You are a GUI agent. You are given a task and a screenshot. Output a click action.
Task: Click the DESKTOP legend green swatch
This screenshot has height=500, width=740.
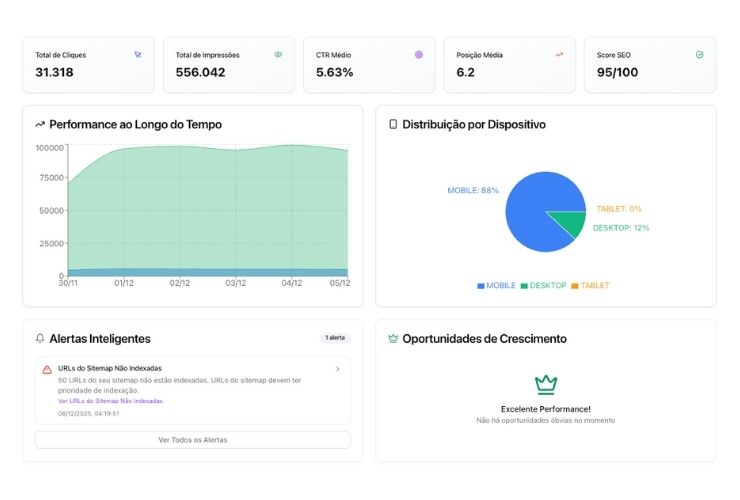click(x=524, y=286)
